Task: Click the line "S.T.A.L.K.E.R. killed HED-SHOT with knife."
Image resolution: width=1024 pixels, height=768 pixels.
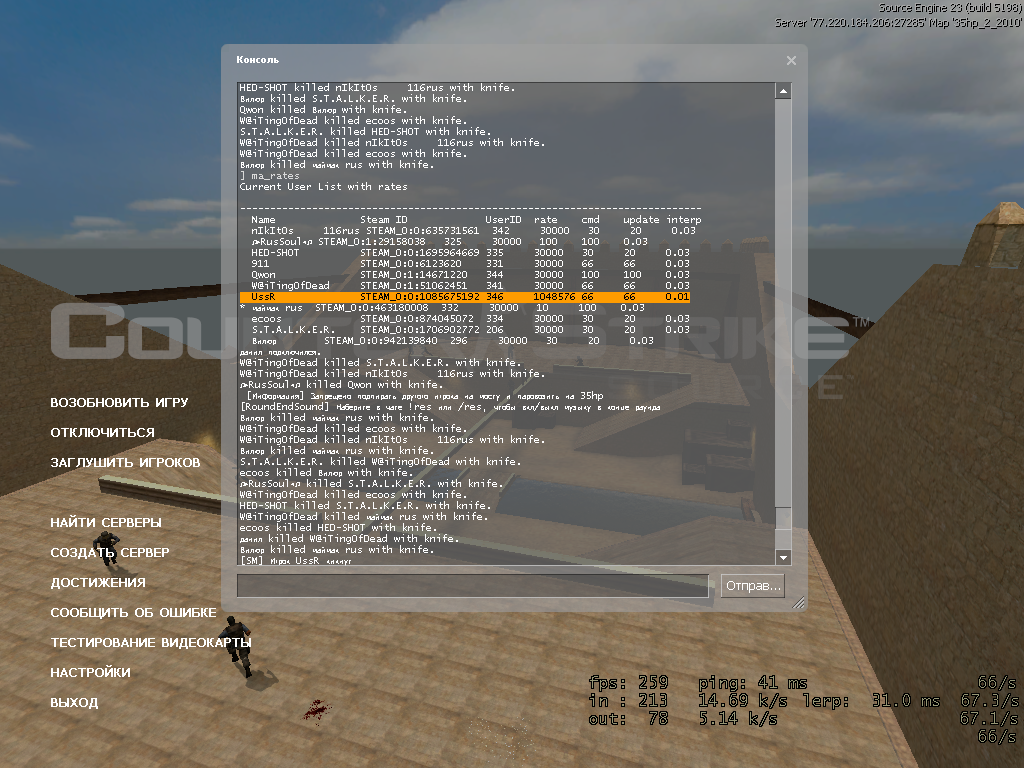Action: [x=365, y=132]
